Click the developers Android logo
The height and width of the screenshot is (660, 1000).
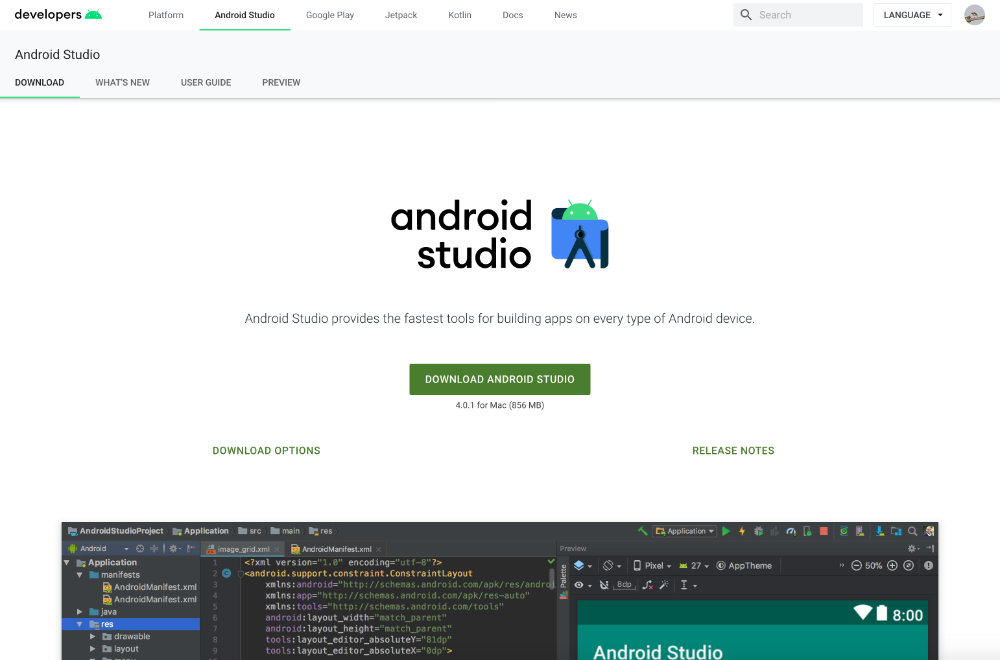pos(58,15)
